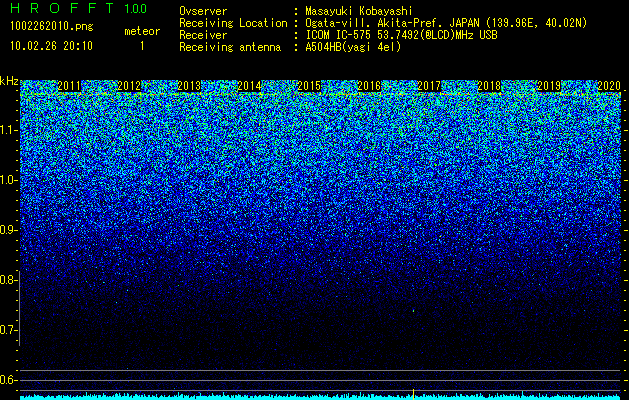Image resolution: width=629 pixels, height=400 pixels.
Task: Click the Receiver value ICOM IC-575
Action: 340,35
